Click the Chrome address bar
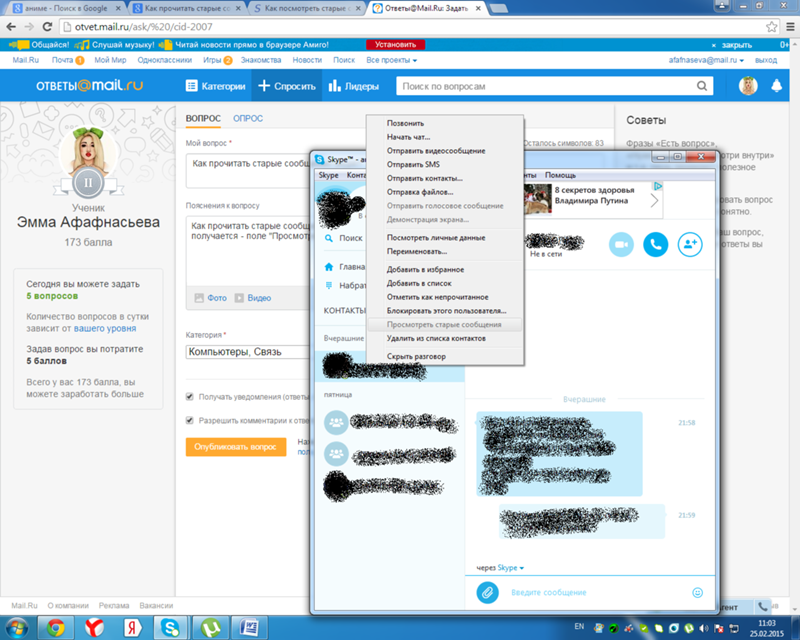The image size is (800, 640). click(413, 27)
